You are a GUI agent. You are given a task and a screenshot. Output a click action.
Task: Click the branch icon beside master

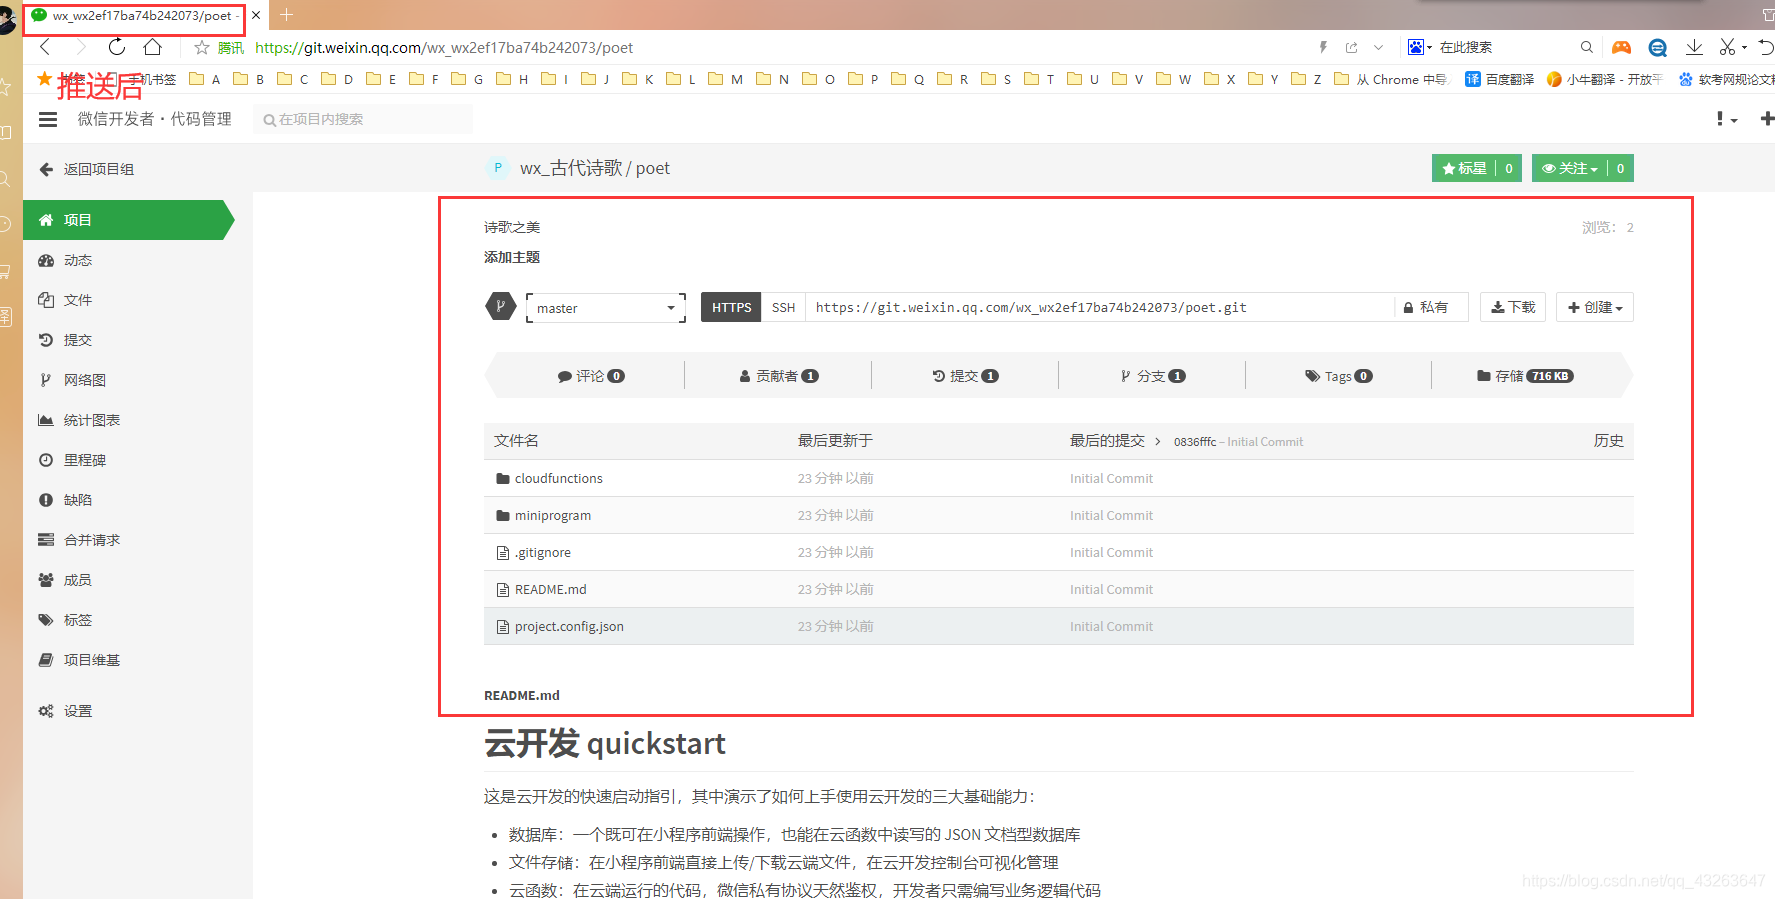501,307
